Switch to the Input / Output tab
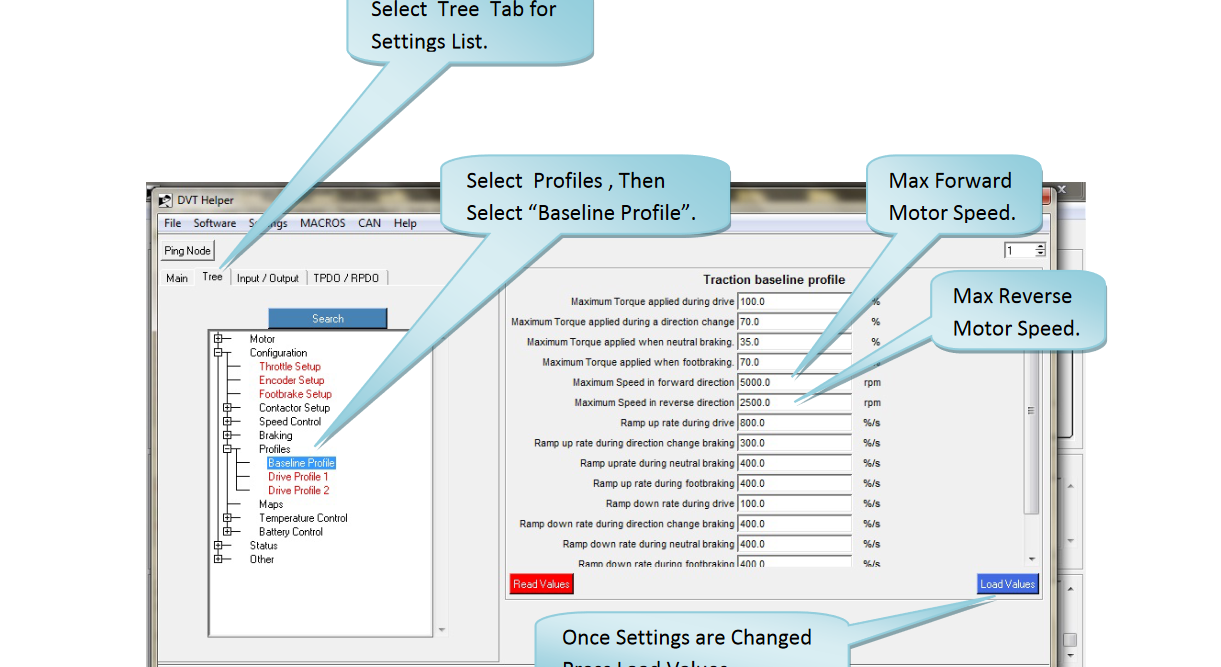Image resolution: width=1221 pixels, height=667 pixels. [x=267, y=278]
